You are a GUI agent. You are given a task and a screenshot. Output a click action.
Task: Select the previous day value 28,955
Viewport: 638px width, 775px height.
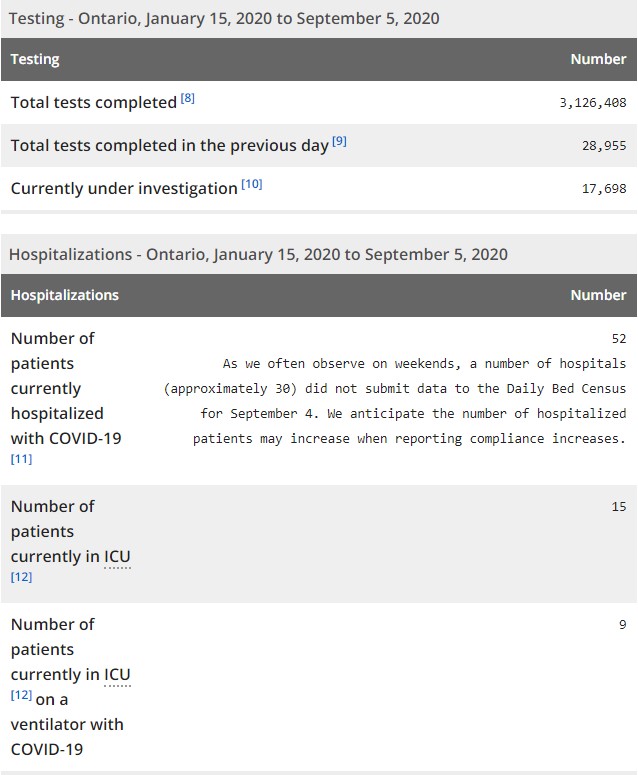(x=604, y=145)
